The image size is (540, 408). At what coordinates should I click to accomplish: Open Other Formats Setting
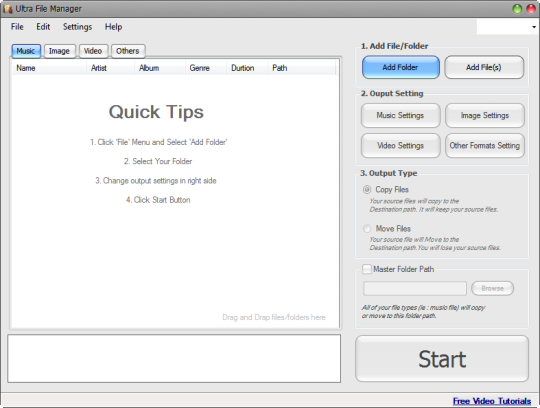(x=485, y=146)
